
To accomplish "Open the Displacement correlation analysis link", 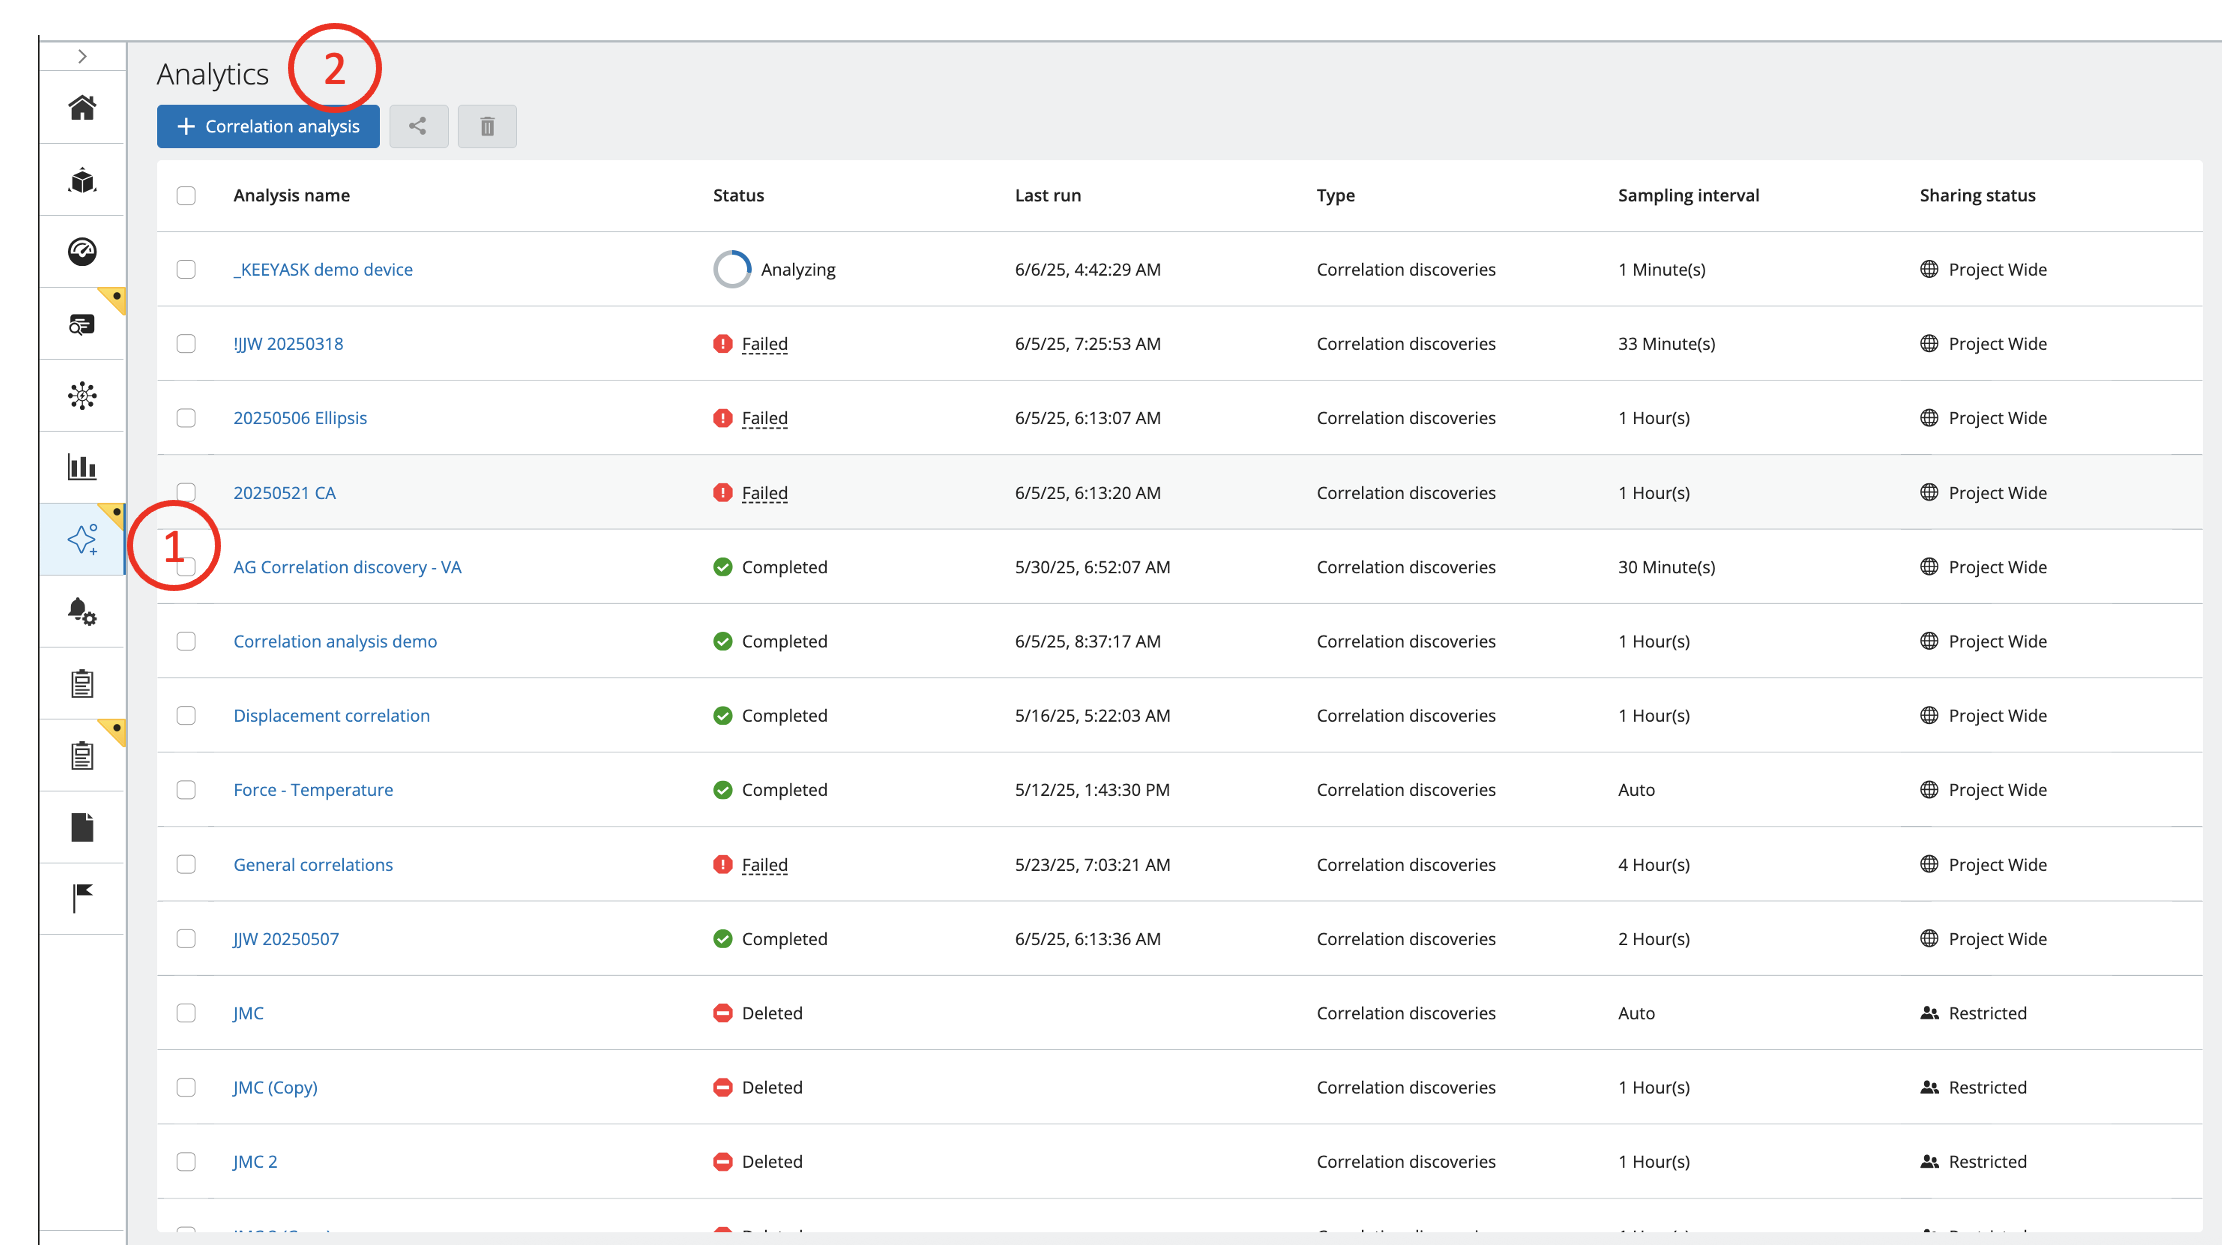I will click(331, 716).
